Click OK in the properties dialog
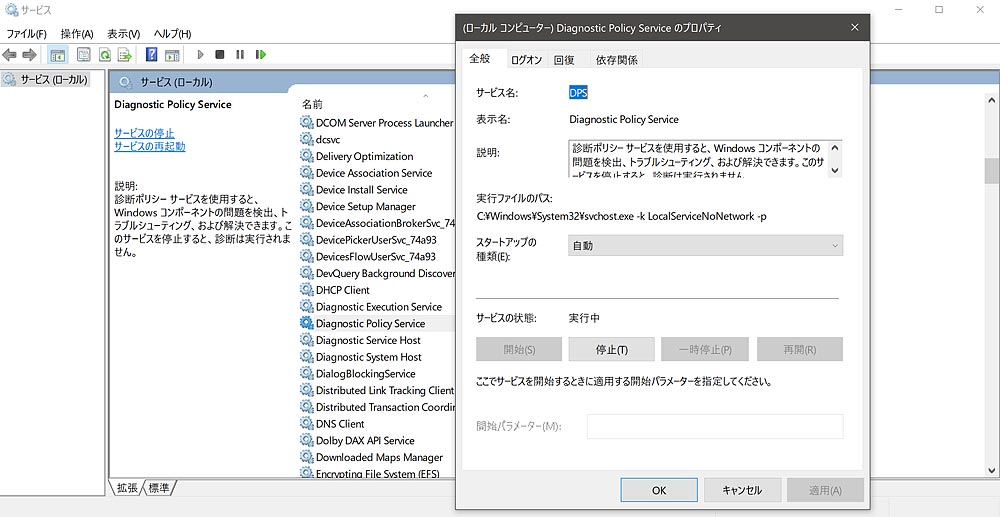 point(659,490)
